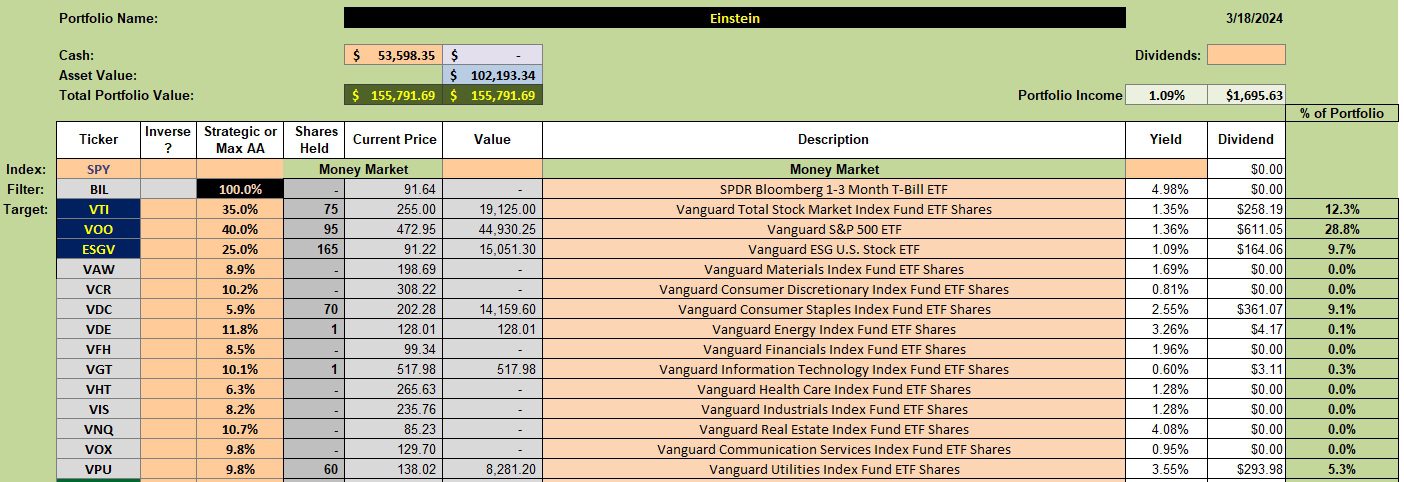Select the VDC ticker cell
1404x482 pixels.
click(98, 310)
